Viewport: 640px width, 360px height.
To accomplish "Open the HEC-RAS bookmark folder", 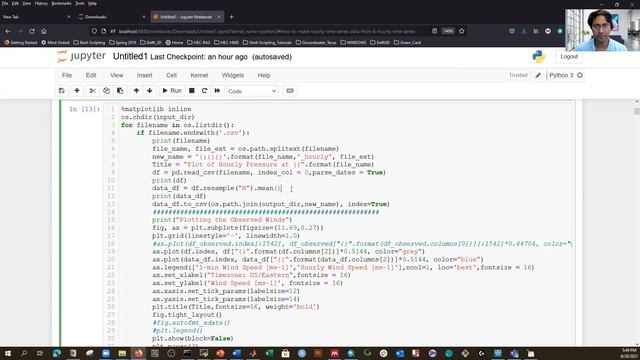I will click(199, 42).
